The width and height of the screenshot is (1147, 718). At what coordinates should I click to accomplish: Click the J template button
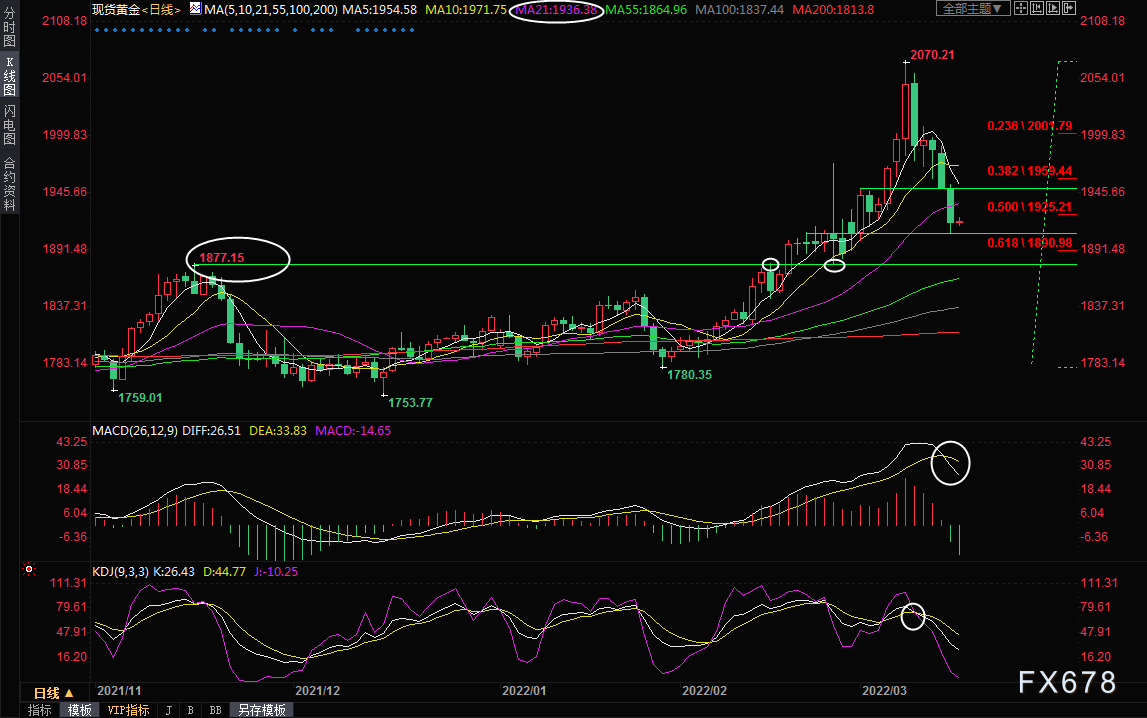(x=169, y=710)
